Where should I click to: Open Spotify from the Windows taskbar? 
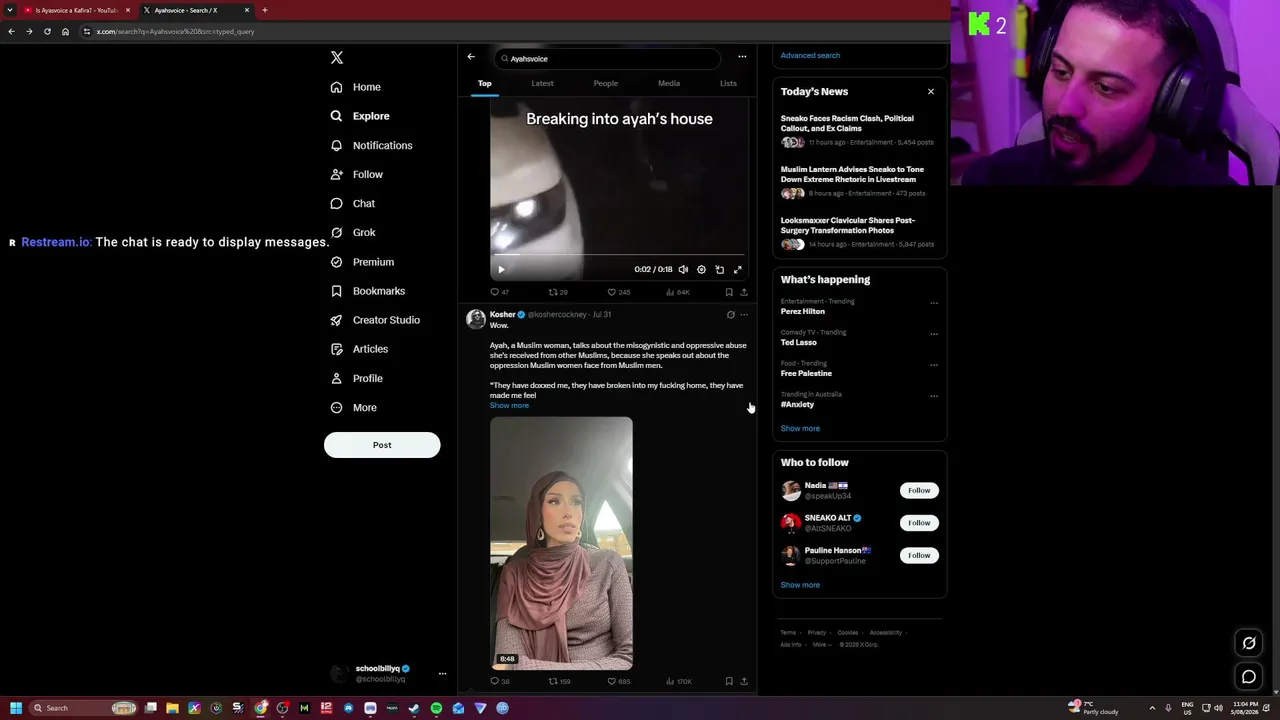point(436,708)
